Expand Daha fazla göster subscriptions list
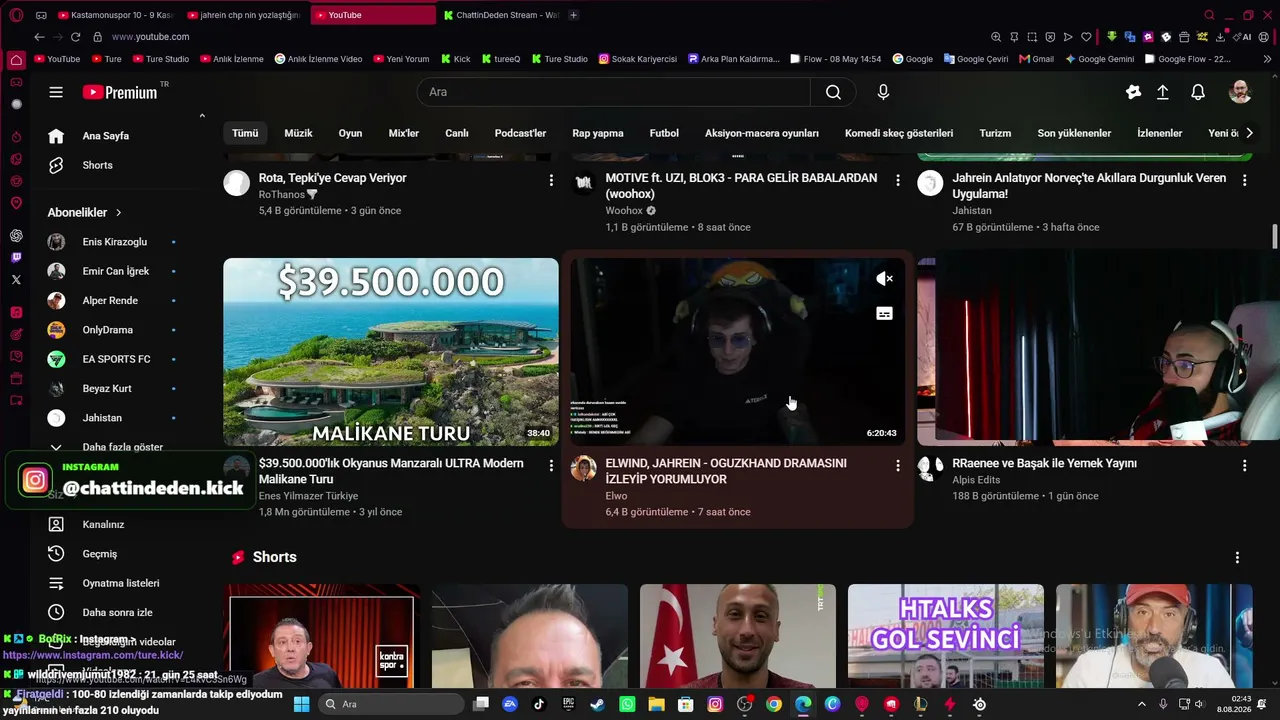This screenshot has height=720, width=1280. (x=120, y=447)
